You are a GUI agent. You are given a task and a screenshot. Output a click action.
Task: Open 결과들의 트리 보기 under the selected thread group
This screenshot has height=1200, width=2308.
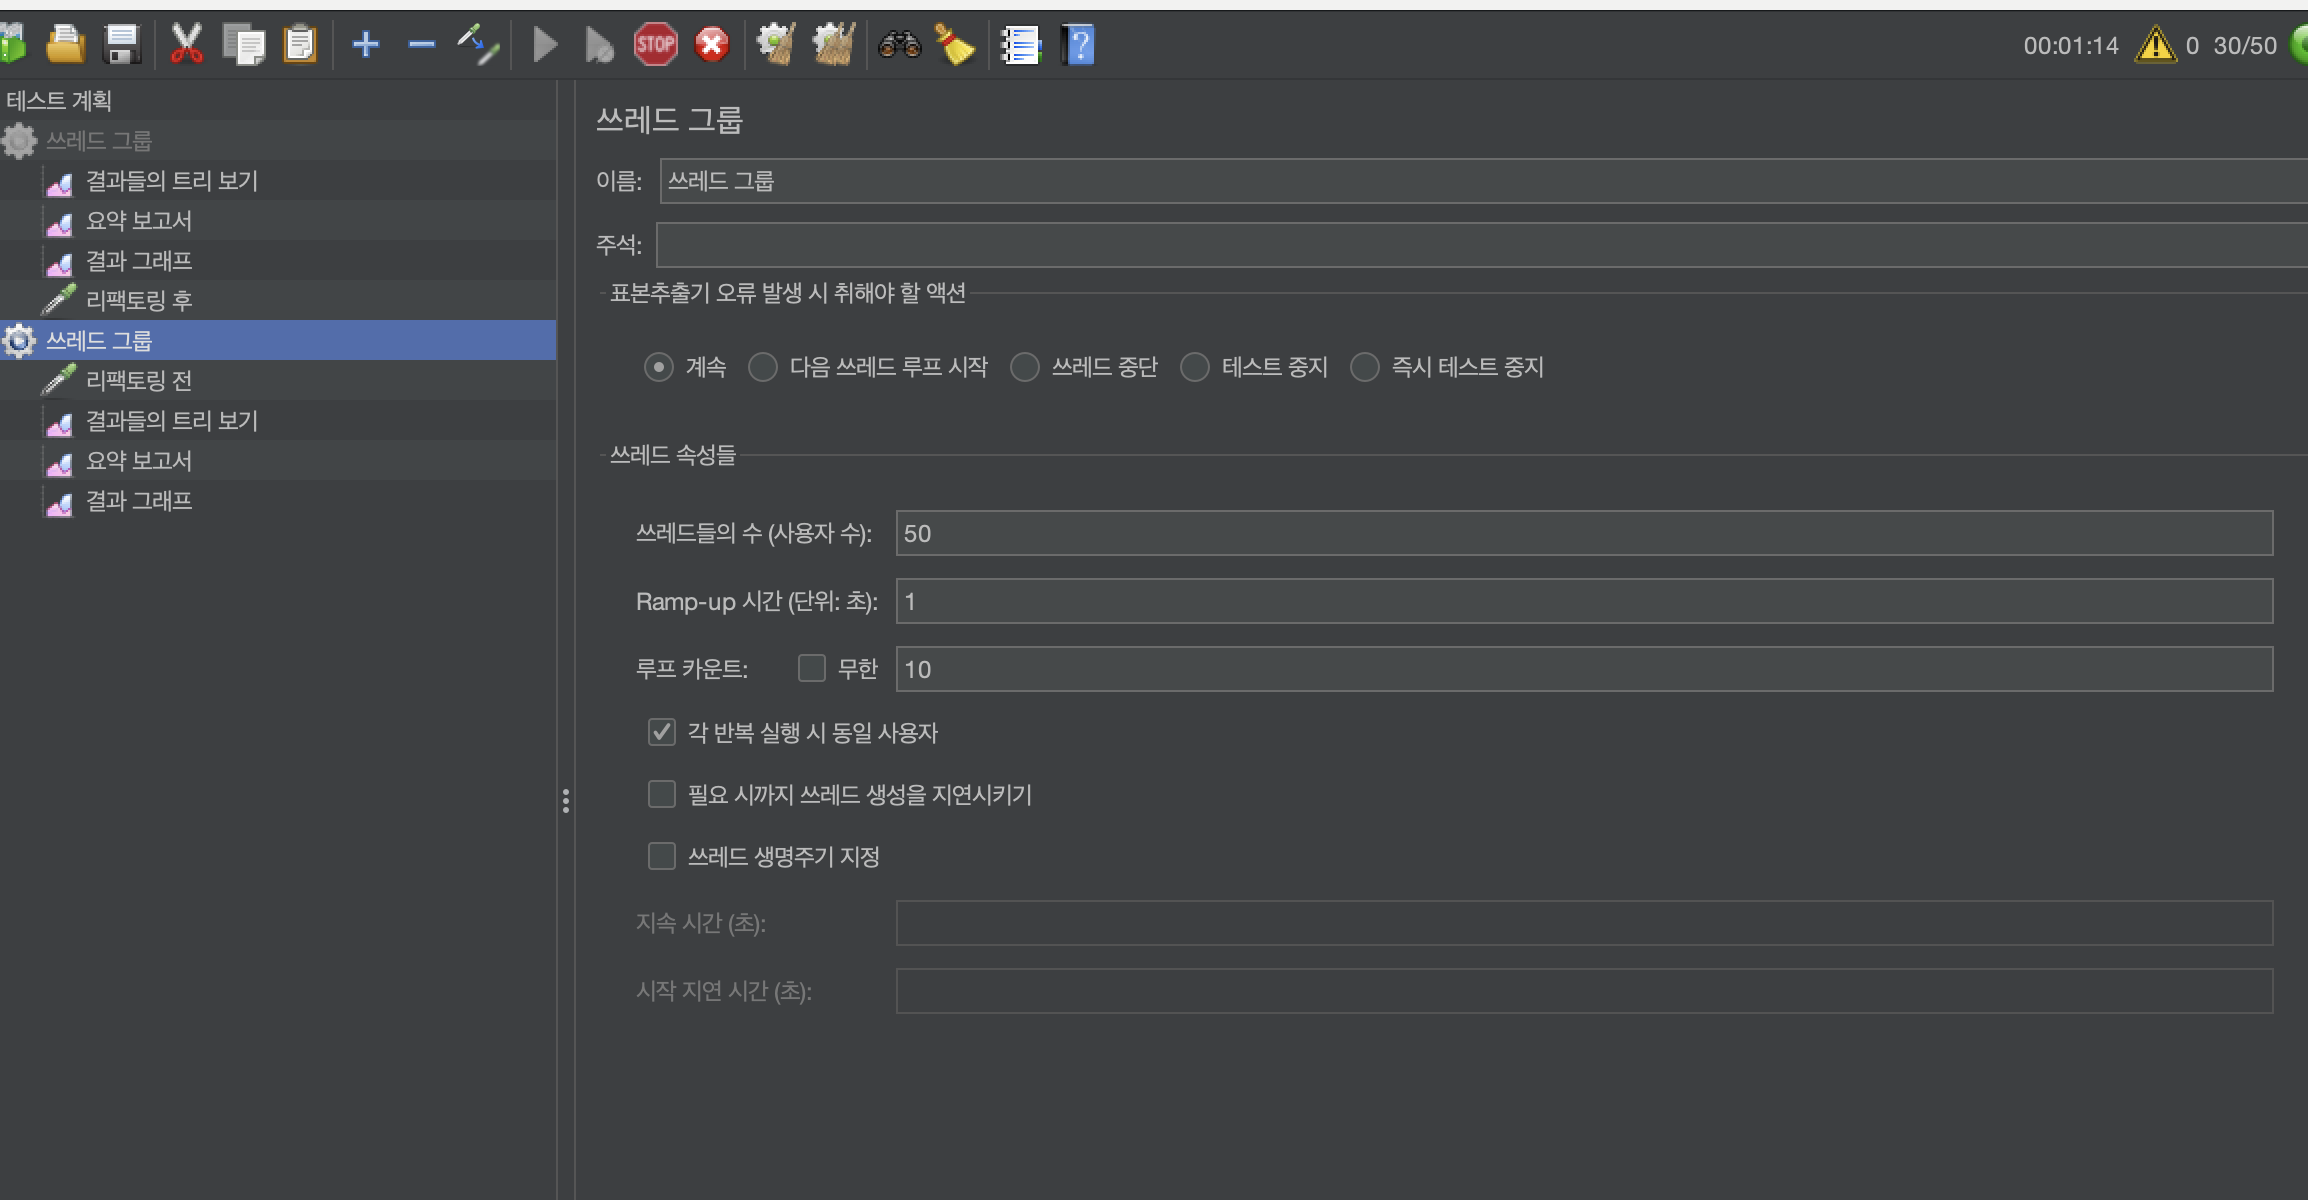(171, 421)
